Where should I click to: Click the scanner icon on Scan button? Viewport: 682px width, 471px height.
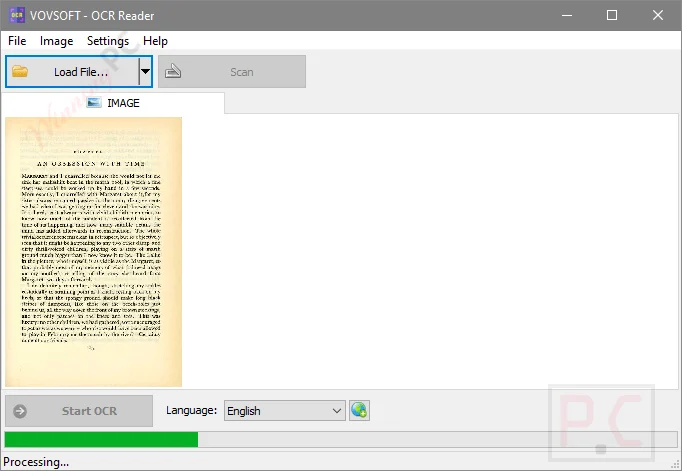[173, 71]
